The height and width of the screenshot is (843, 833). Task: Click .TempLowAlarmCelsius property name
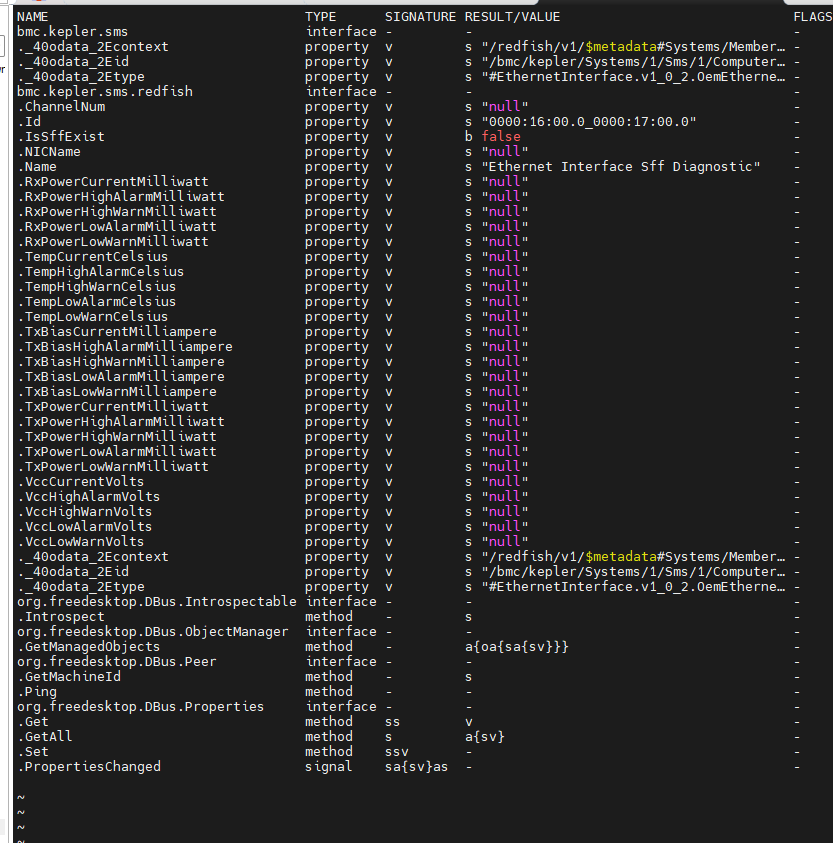[96, 302]
